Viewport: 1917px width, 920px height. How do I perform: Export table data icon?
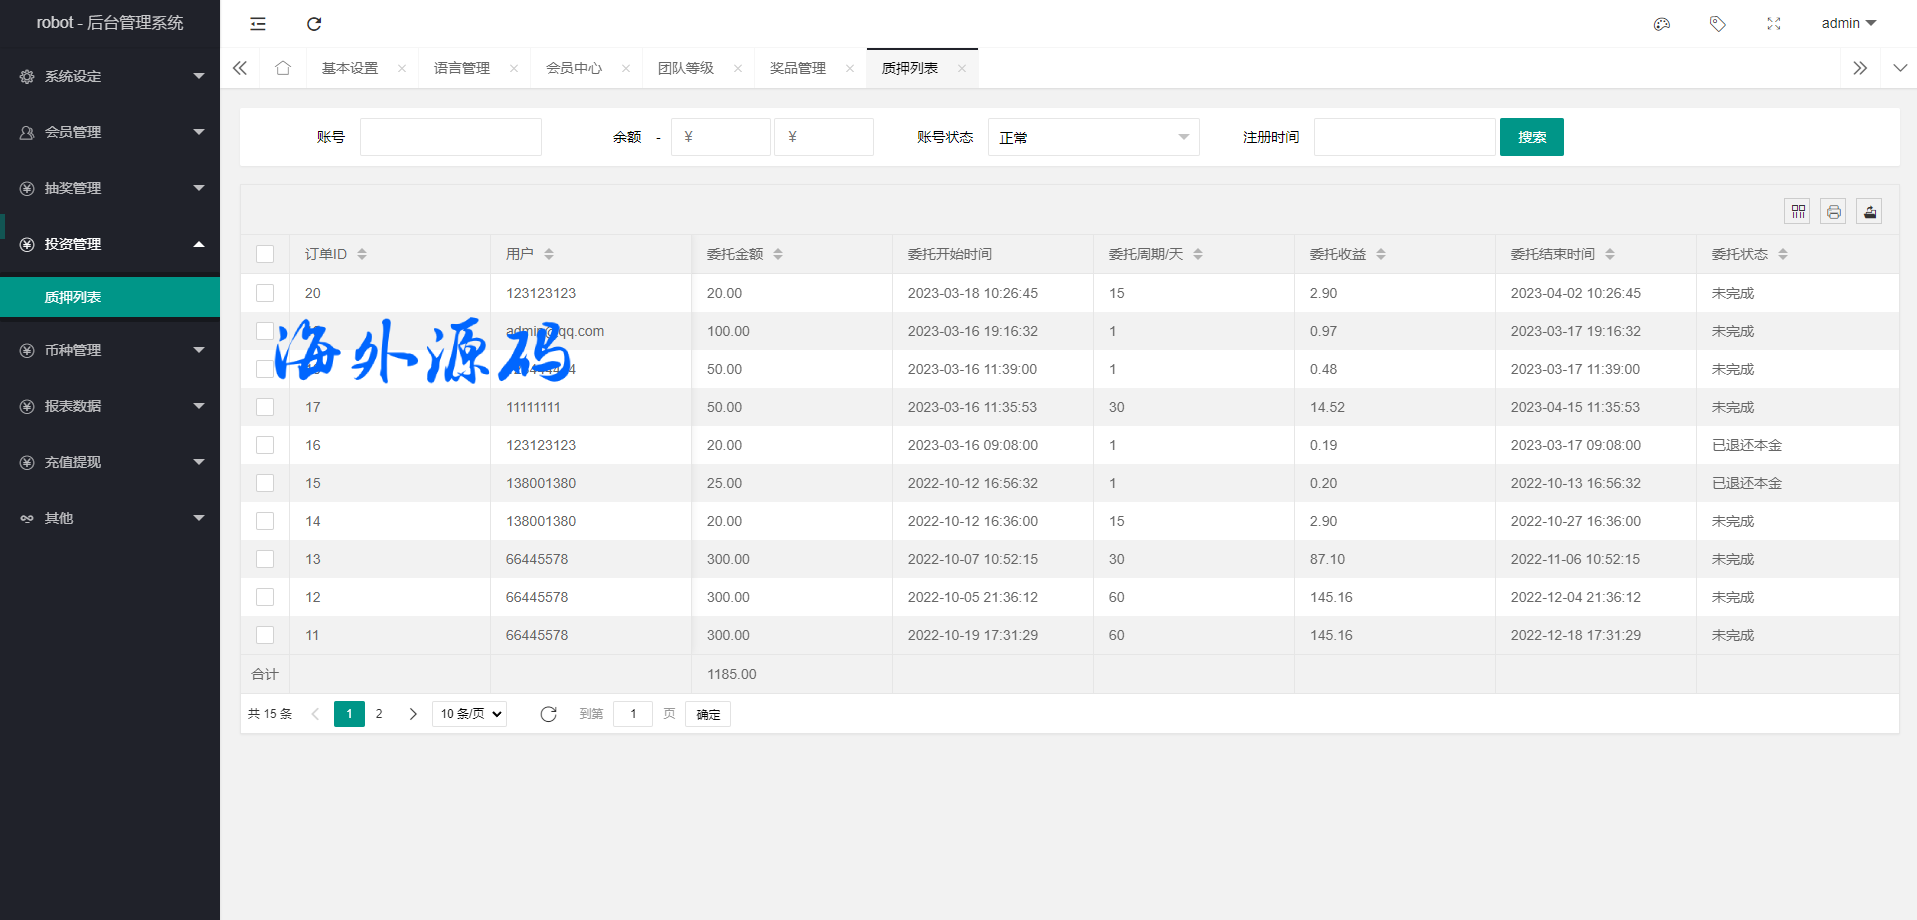coord(1870,211)
